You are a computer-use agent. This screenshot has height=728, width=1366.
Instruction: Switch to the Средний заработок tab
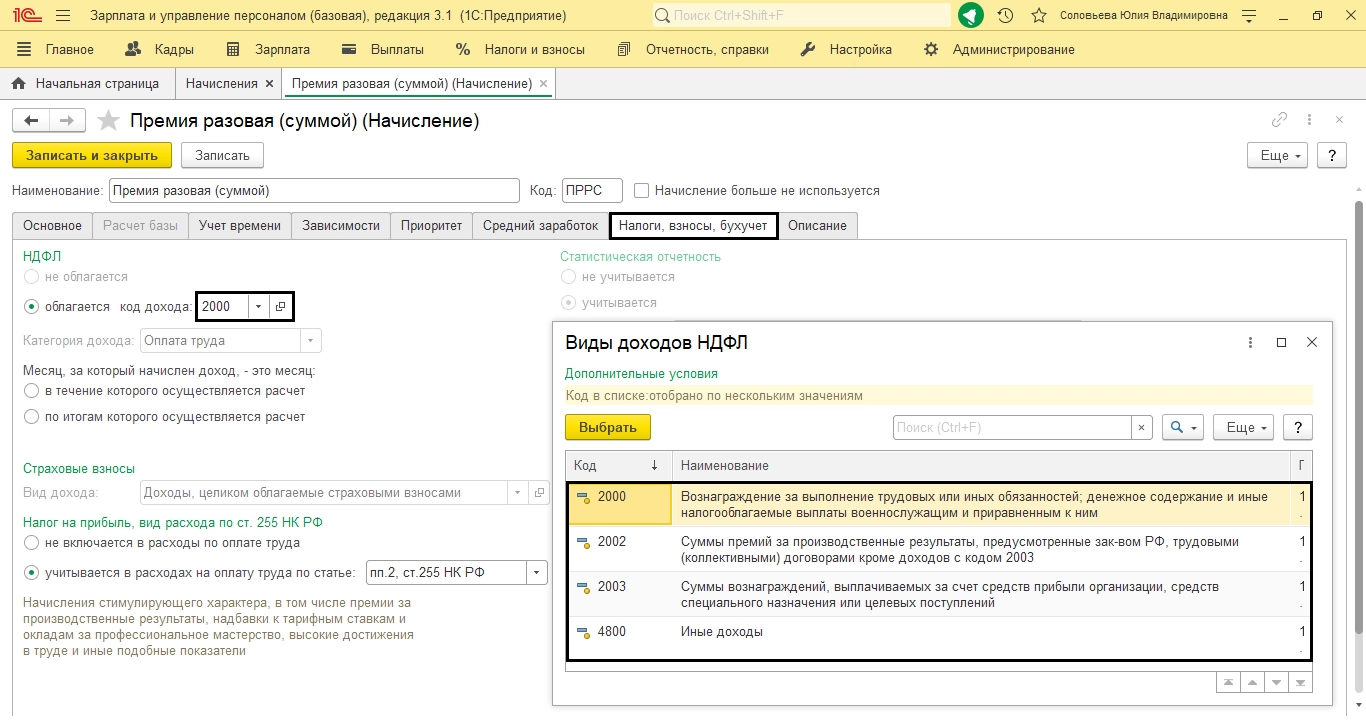tap(540, 226)
